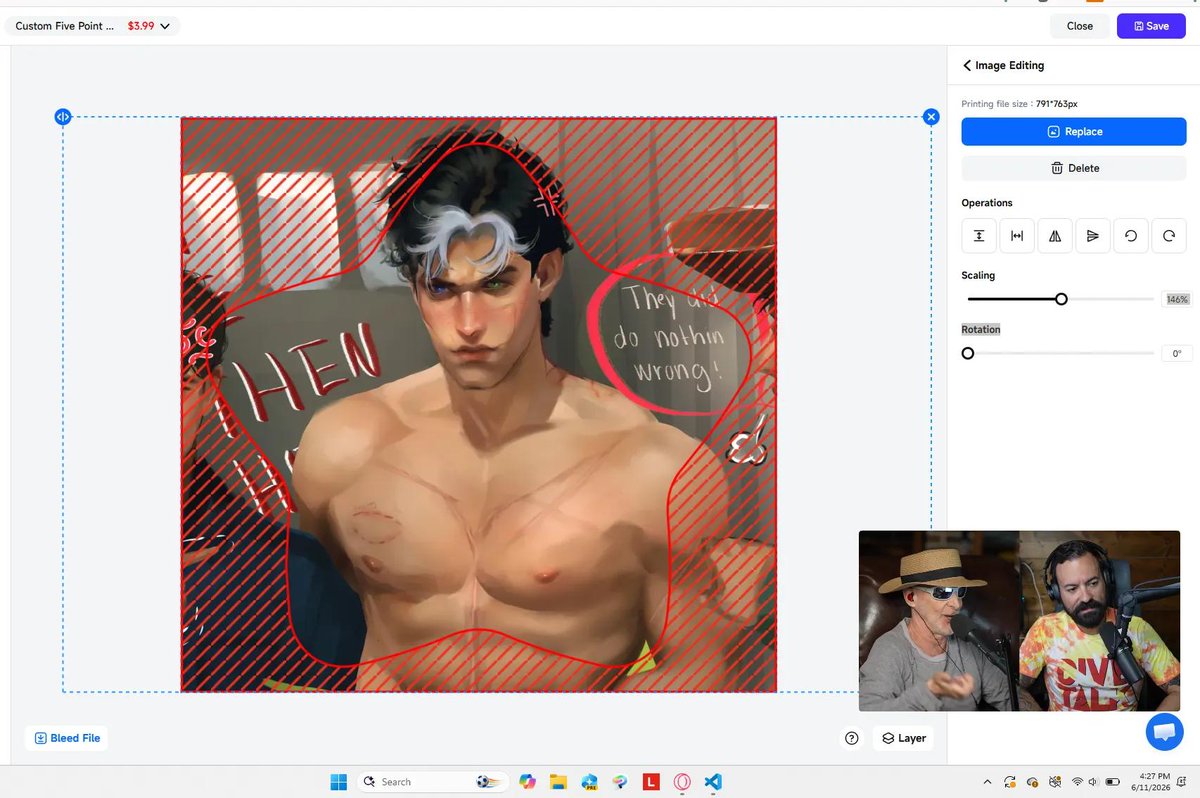Viewport: 1200px width, 798px height.
Task: Click the $3.99 price label
Action: point(141,26)
